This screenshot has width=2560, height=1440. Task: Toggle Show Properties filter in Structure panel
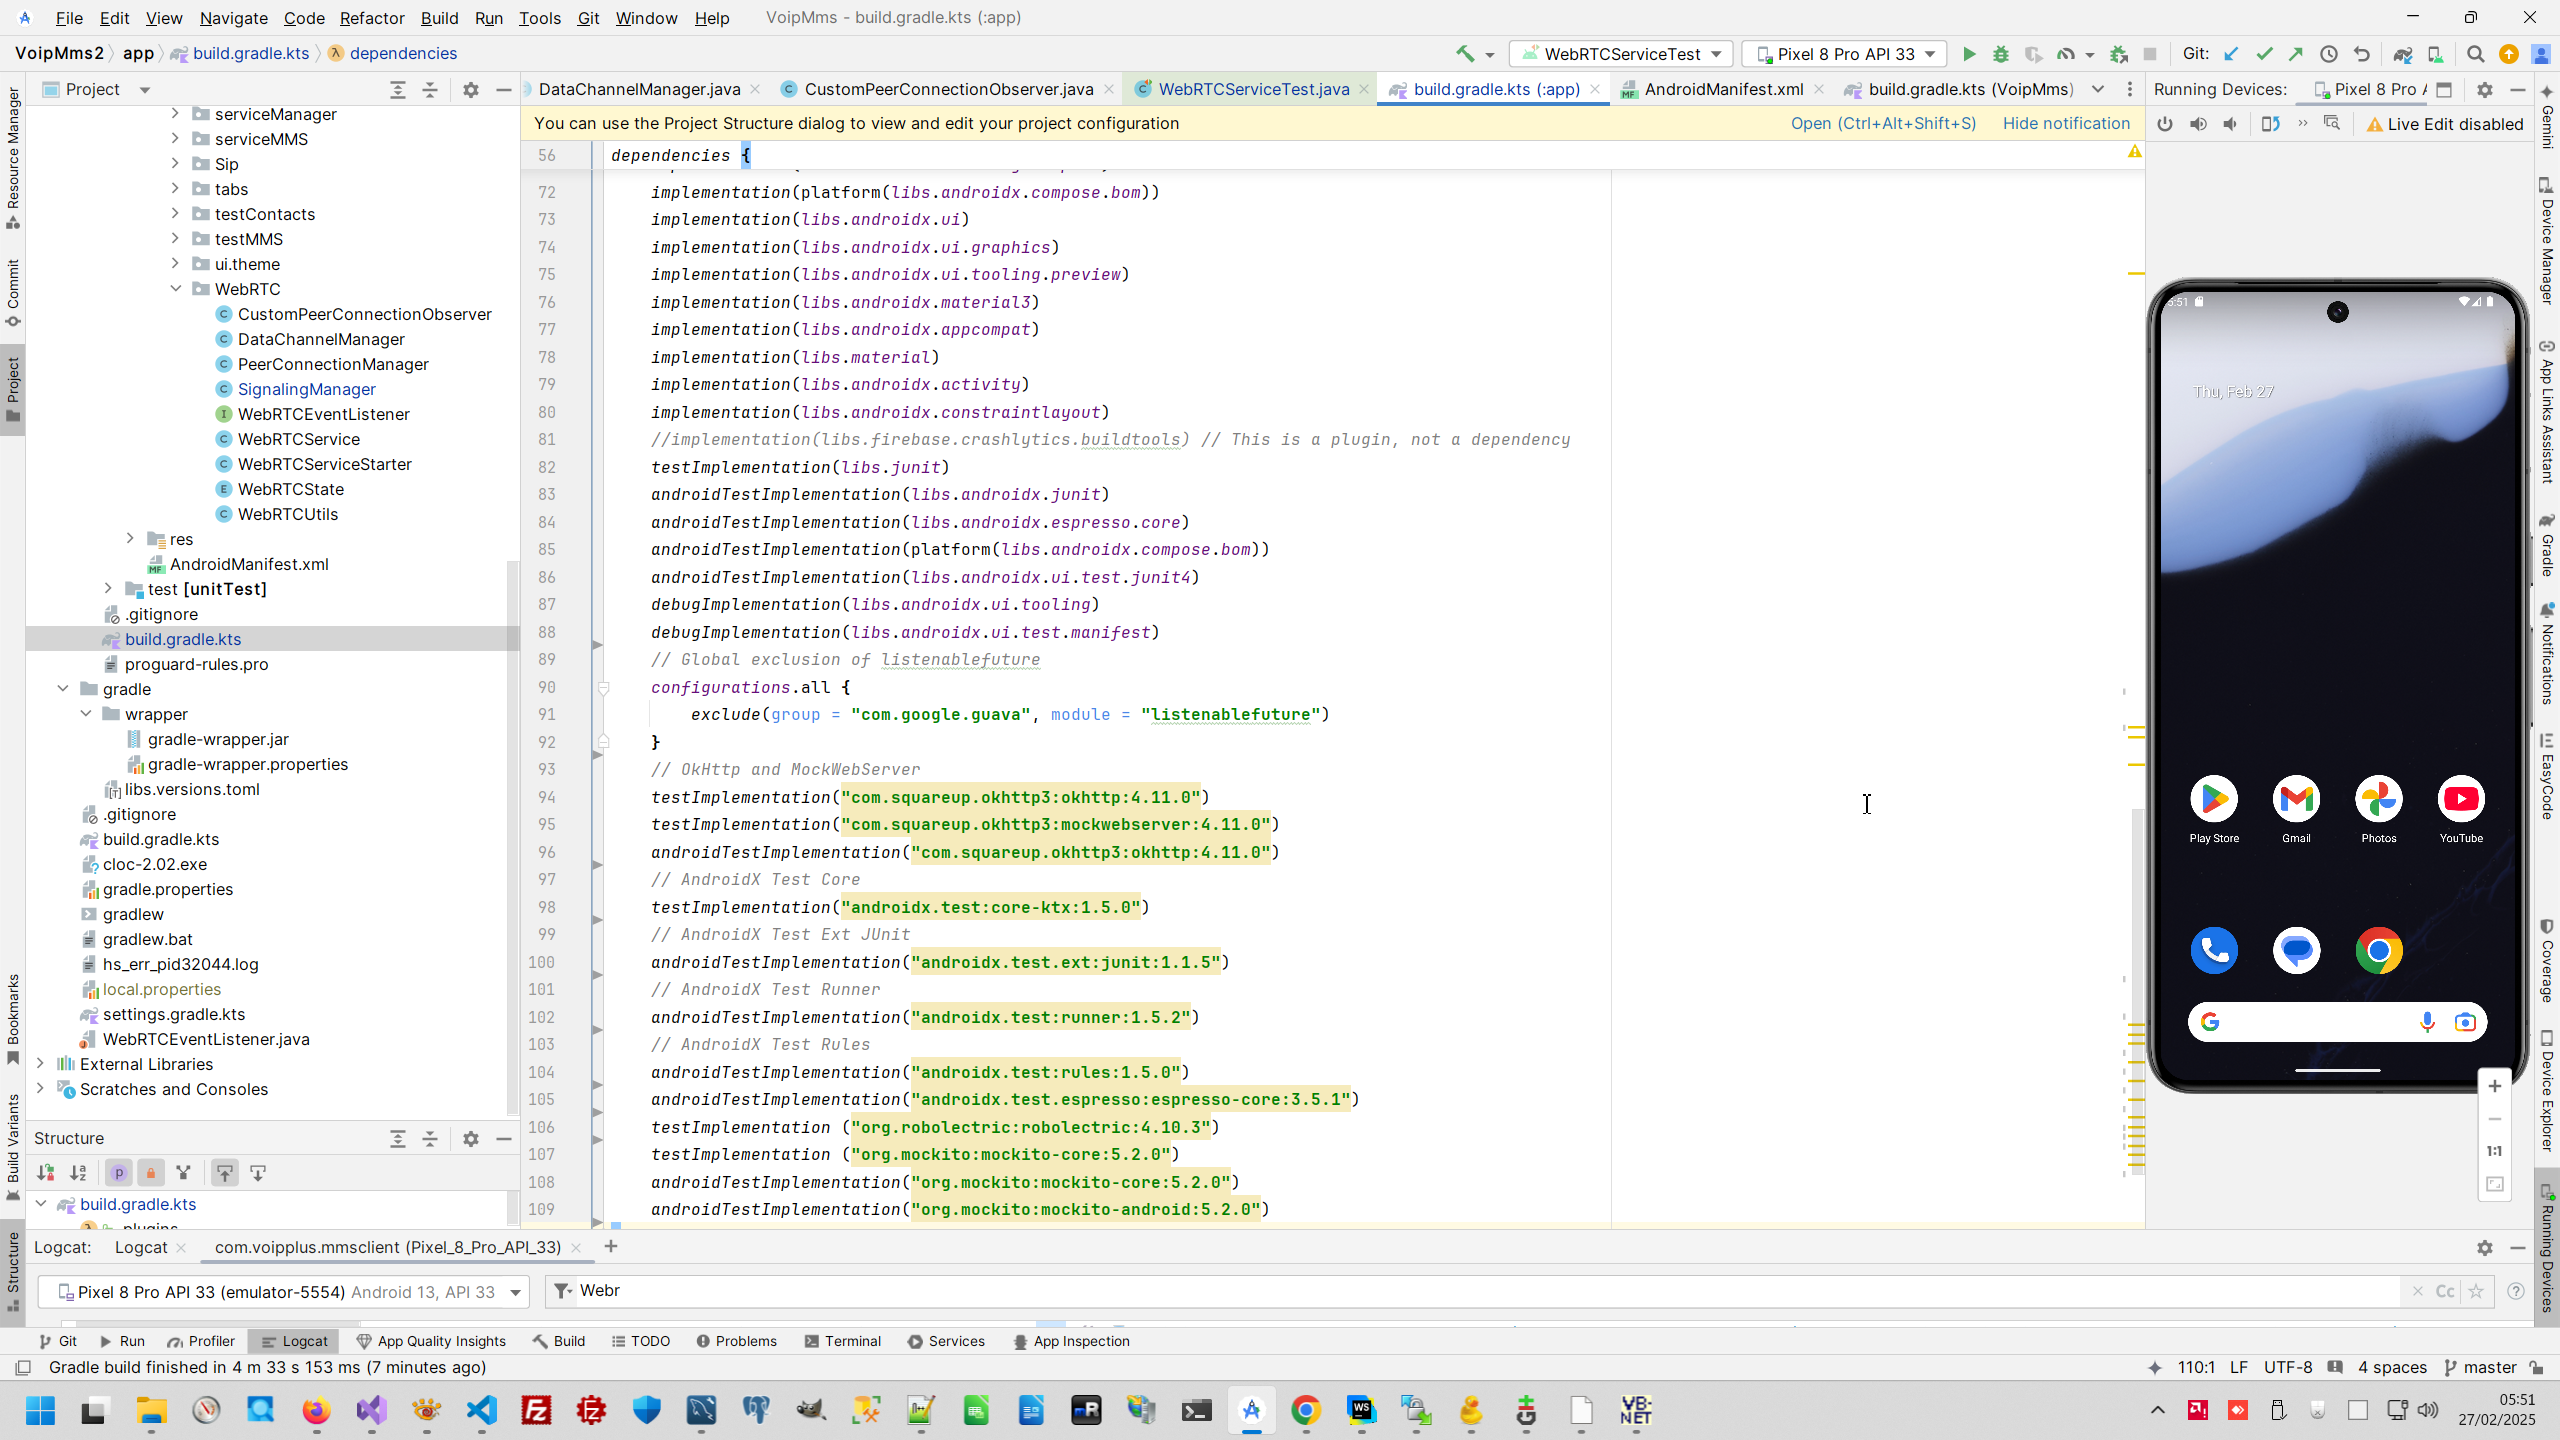(118, 1173)
